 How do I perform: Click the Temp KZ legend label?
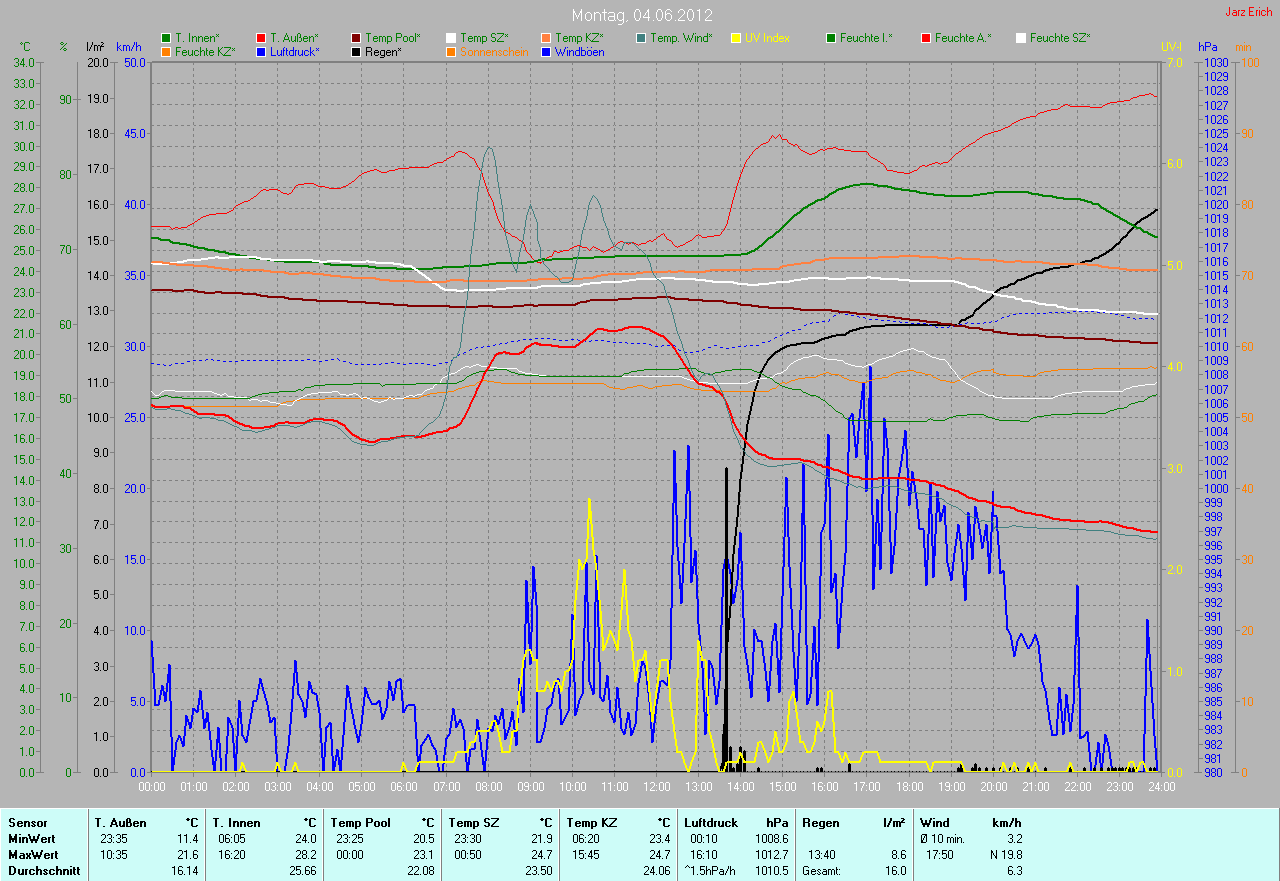579,38
